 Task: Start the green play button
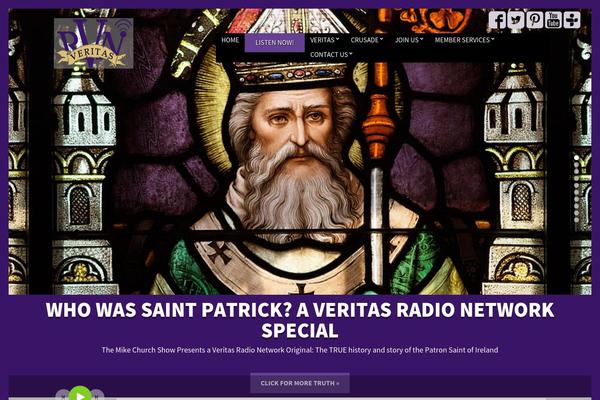80,394
